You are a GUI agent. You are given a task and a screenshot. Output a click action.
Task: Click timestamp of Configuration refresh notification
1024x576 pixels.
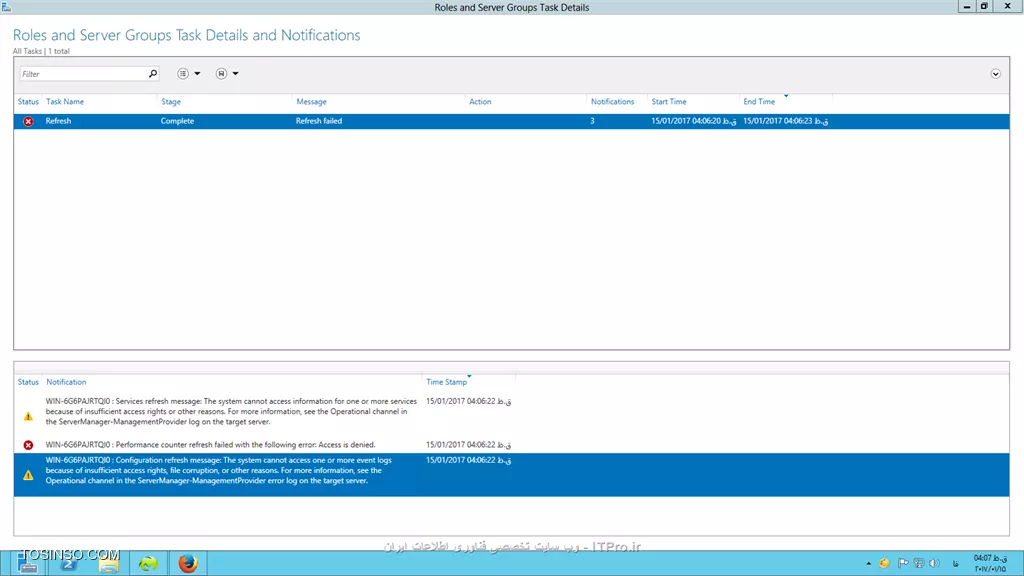coord(468,460)
